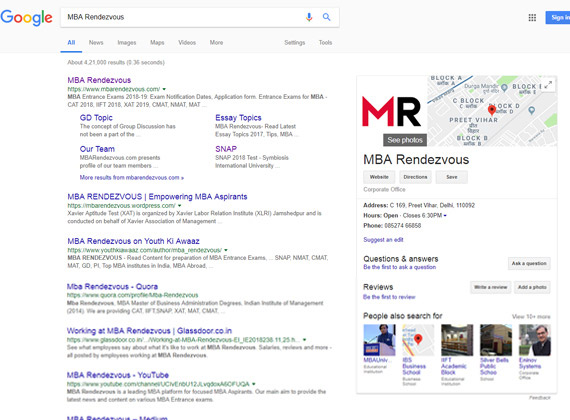Click the Ask a question button
570x420 pixels.
click(529, 263)
